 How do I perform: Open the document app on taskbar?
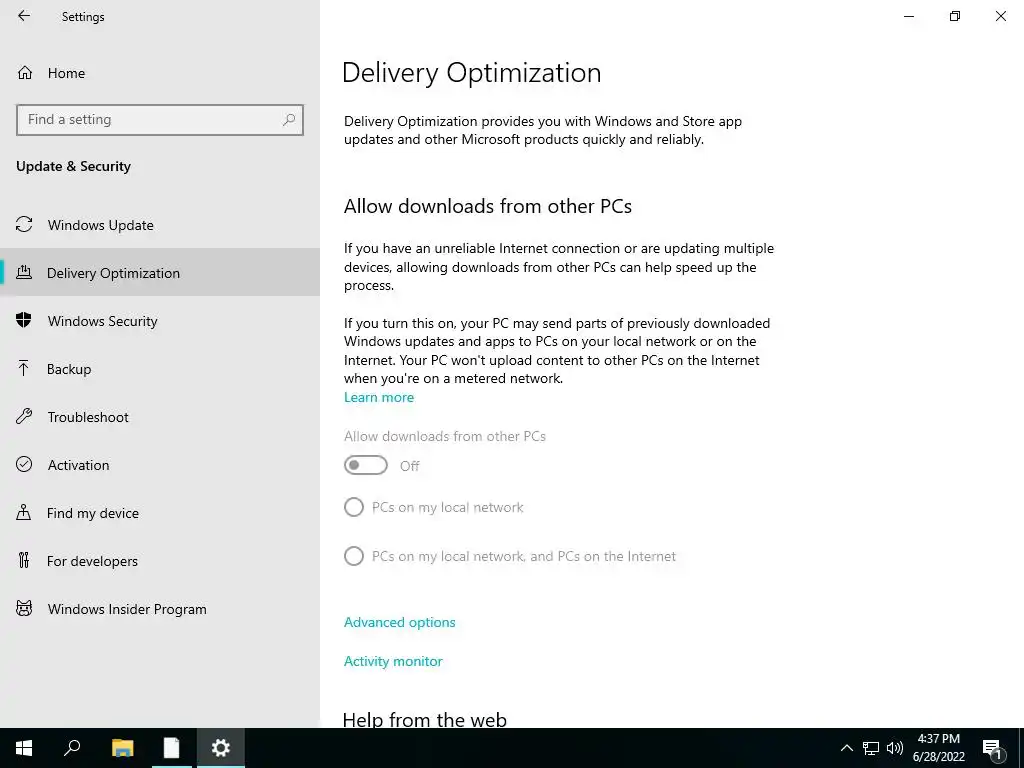pos(171,748)
